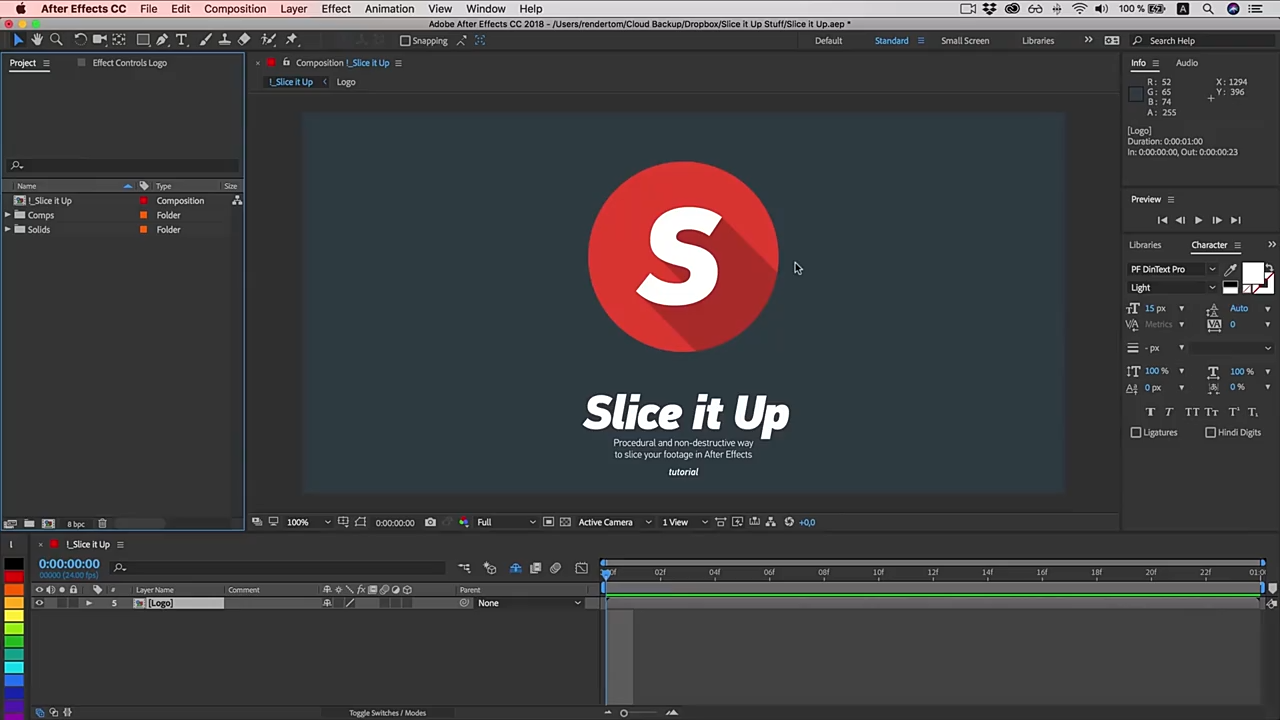
Task: Select the Zoom magnifier tool
Action: click(x=56, y=40)
